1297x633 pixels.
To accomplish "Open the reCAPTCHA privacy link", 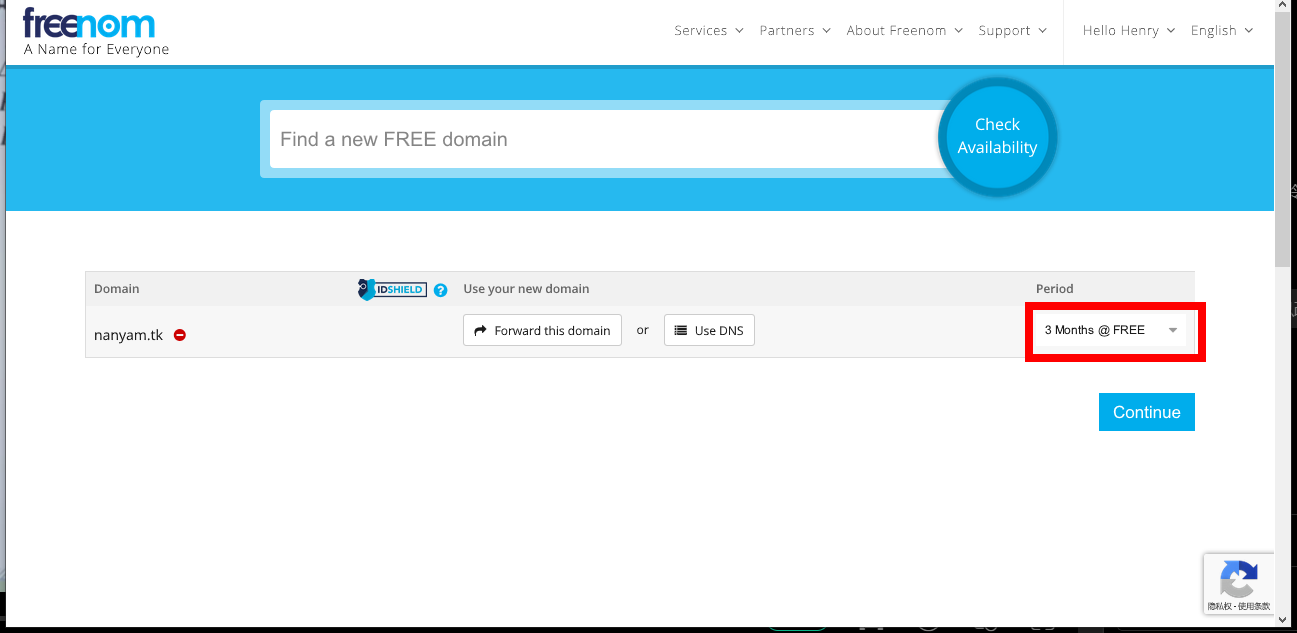I will (x=1218, y=606).
